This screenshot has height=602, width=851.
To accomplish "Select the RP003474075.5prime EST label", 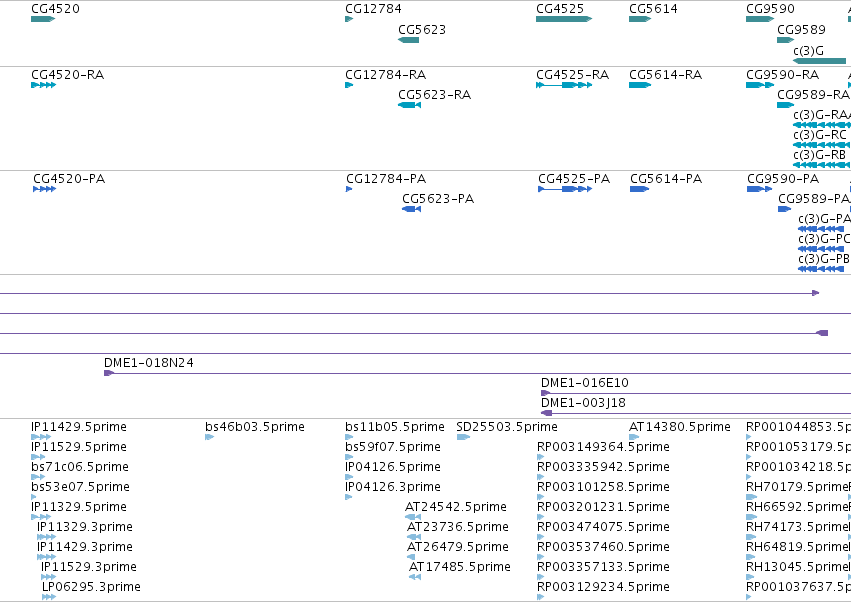I will click(603, 527).
